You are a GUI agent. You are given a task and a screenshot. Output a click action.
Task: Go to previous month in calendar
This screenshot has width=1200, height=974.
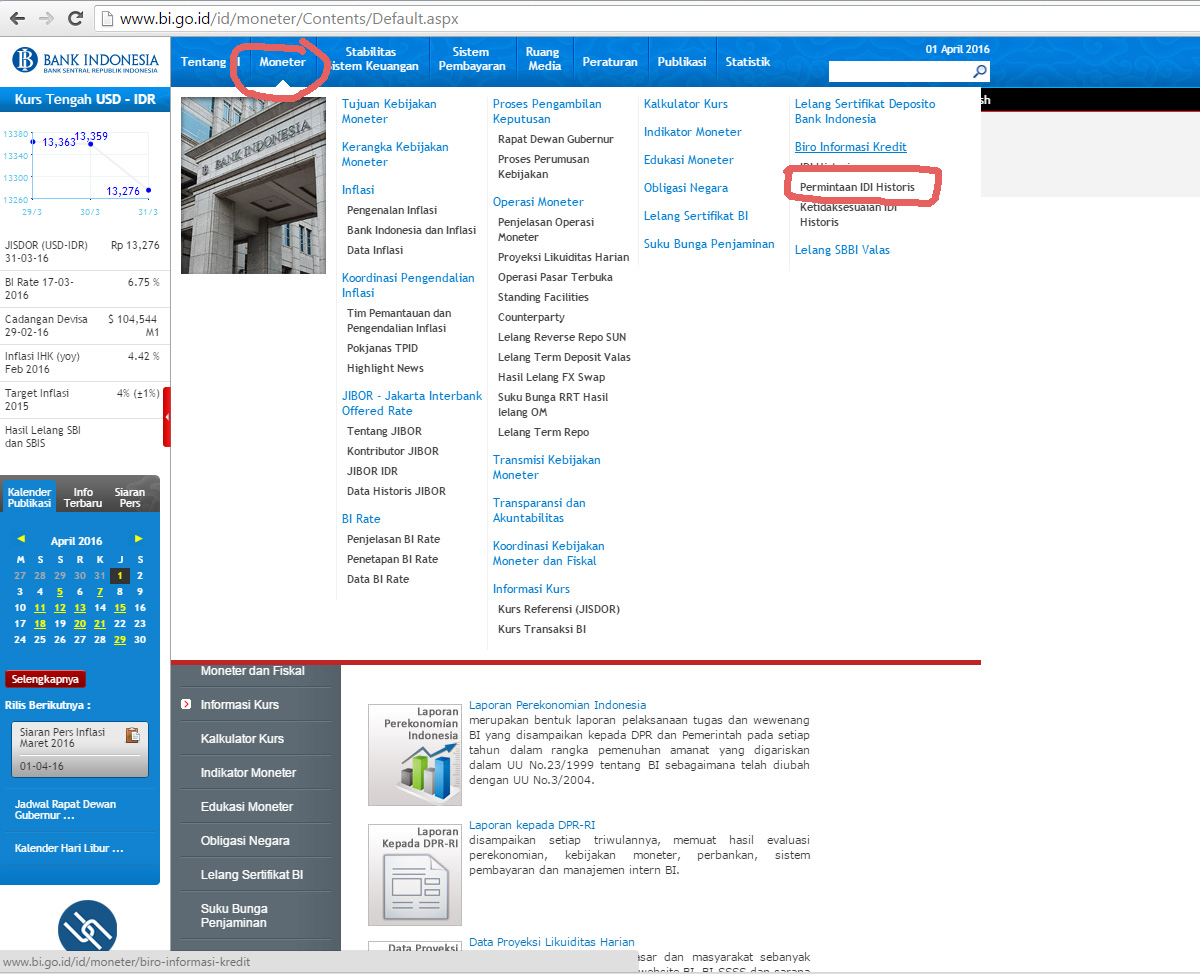click(x=21, y=539)
